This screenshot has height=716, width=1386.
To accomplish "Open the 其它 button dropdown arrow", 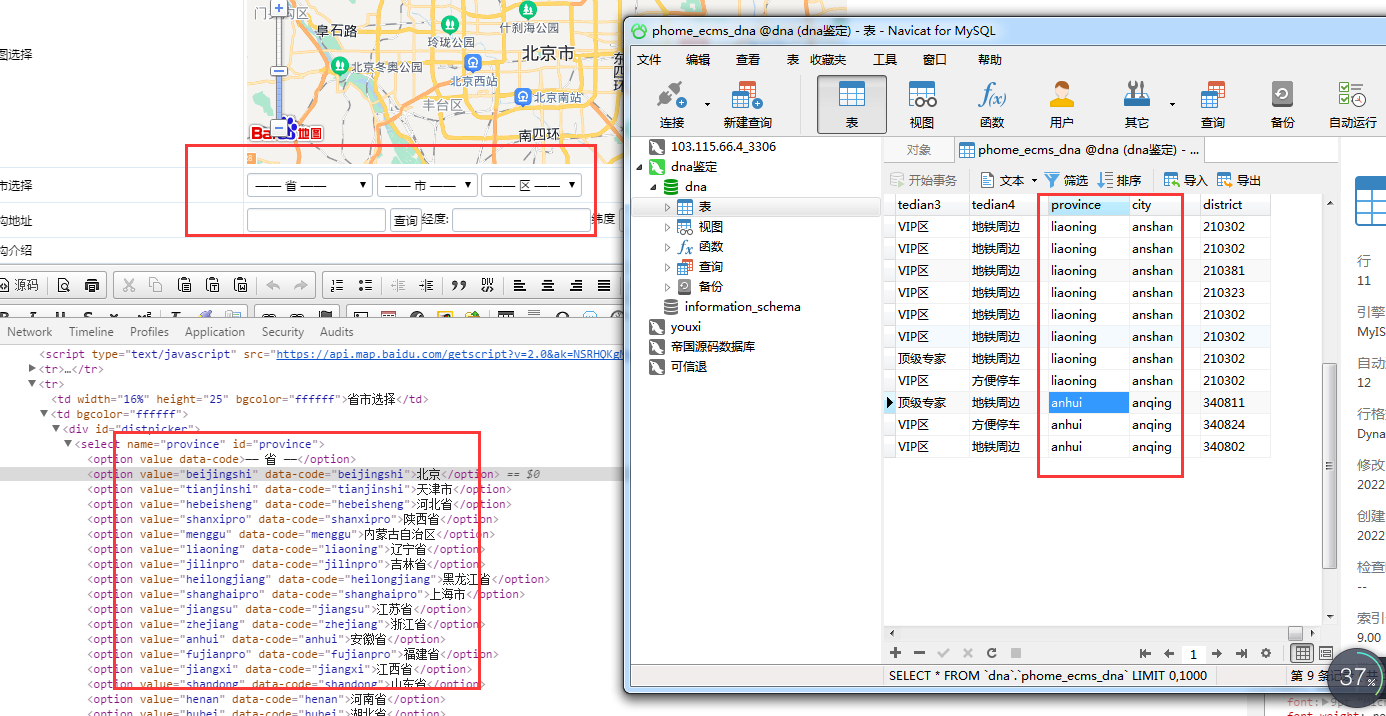I will click(1172, 104).
